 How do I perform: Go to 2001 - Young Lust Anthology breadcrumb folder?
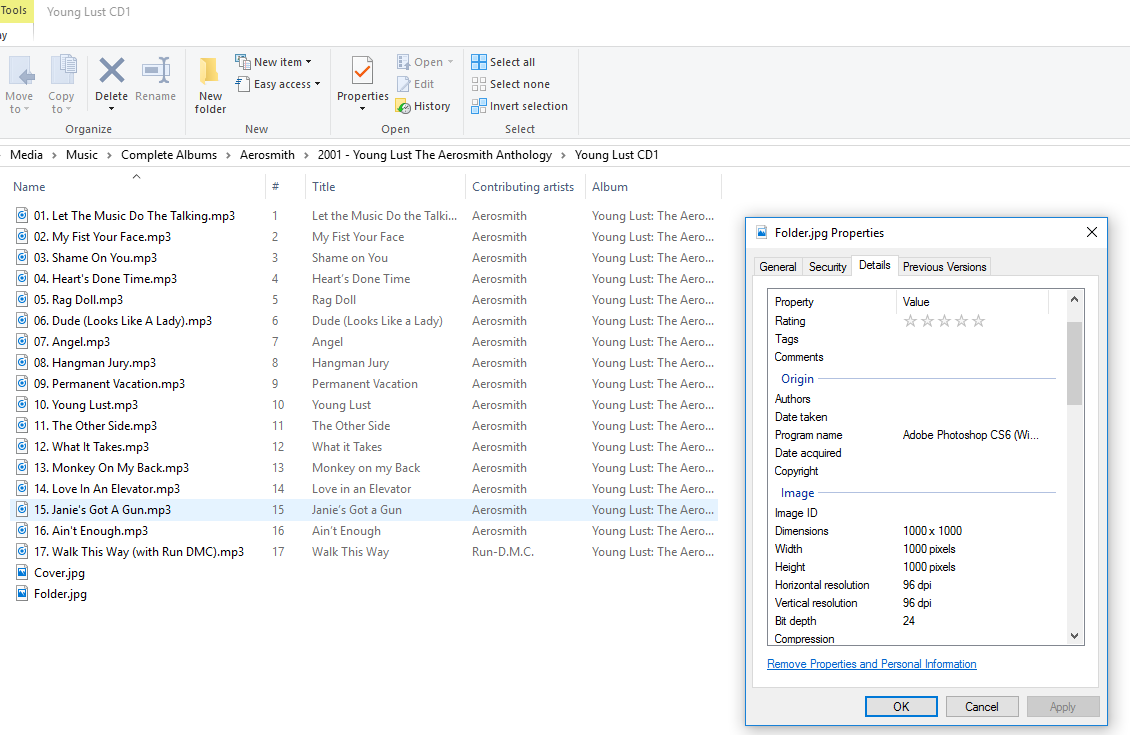click(435, 155)
